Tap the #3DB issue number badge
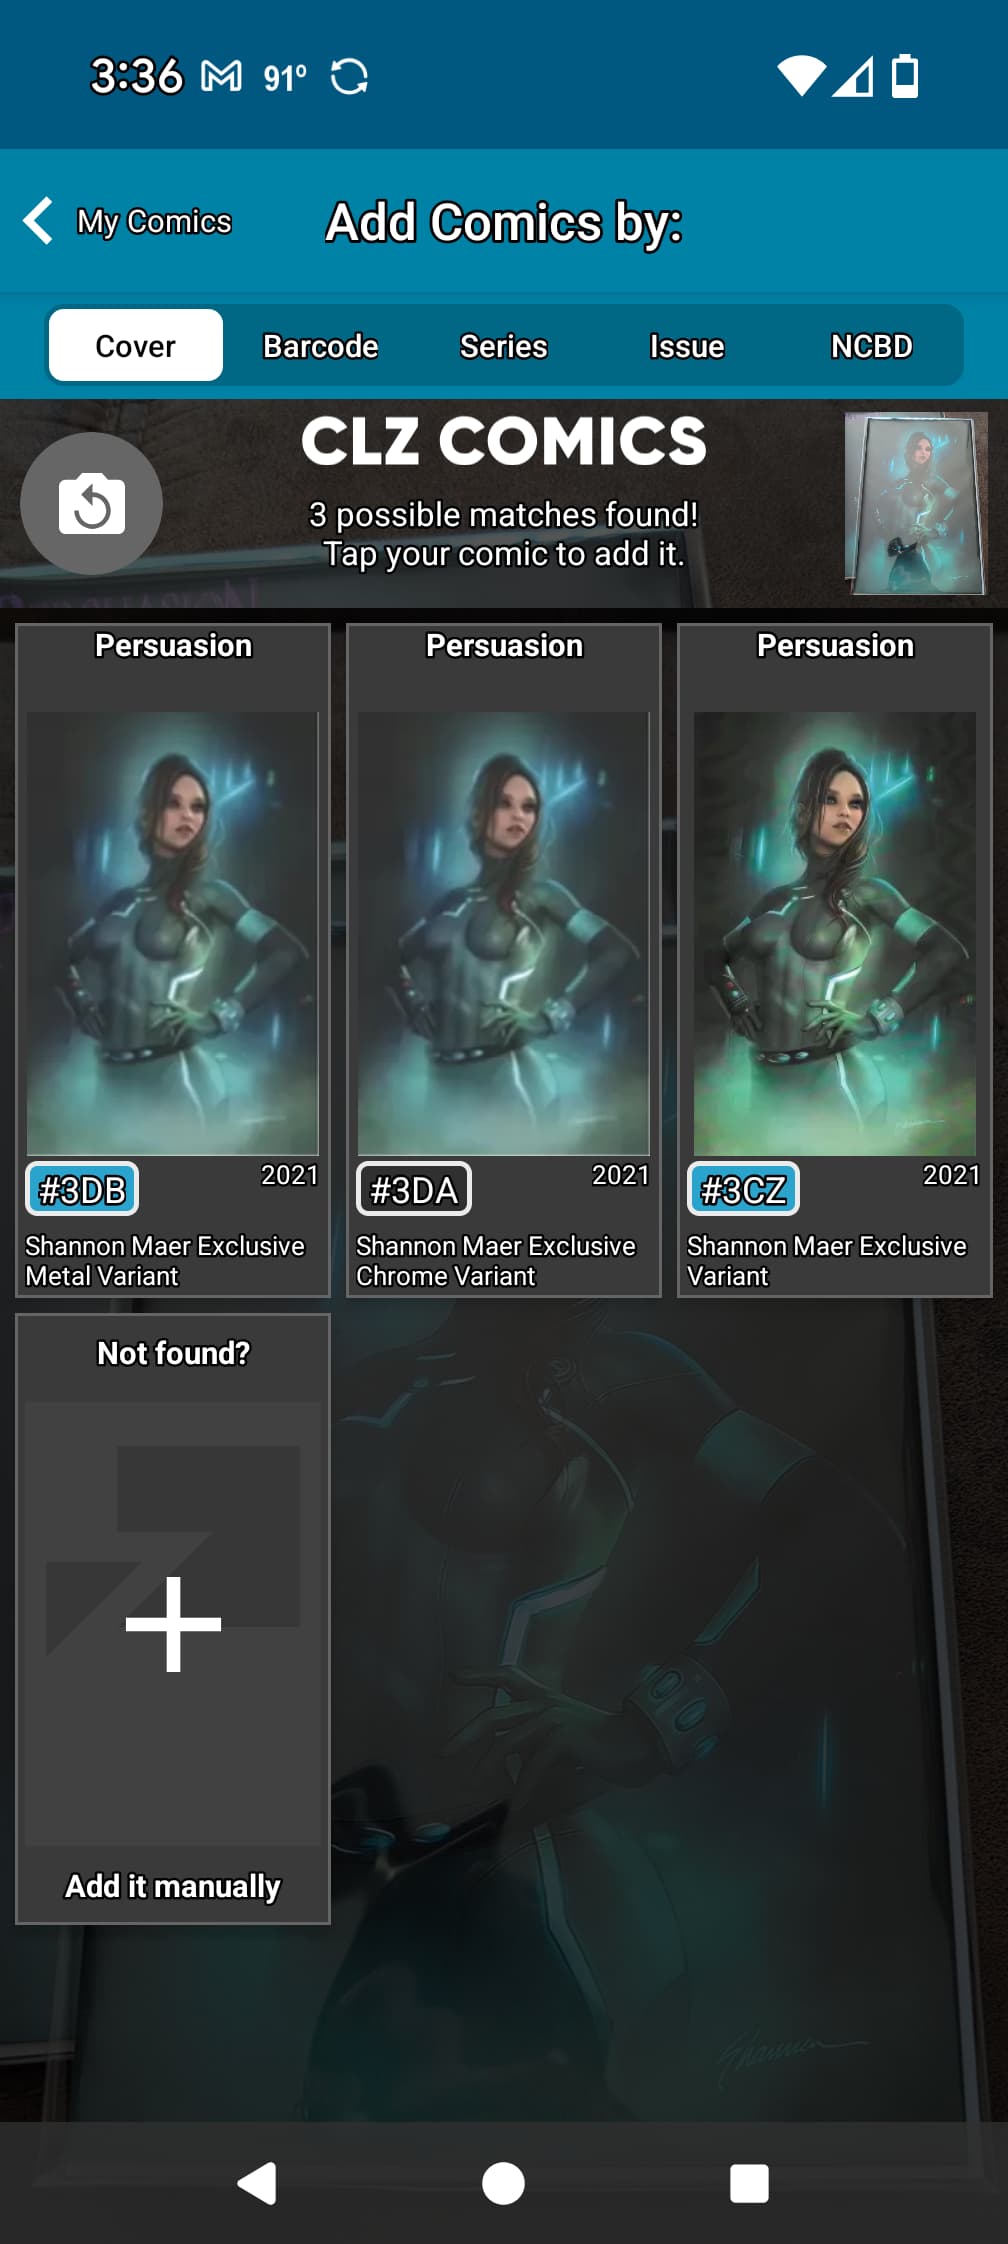Screen dimensions: 1008x2244 click(82, 1189)
